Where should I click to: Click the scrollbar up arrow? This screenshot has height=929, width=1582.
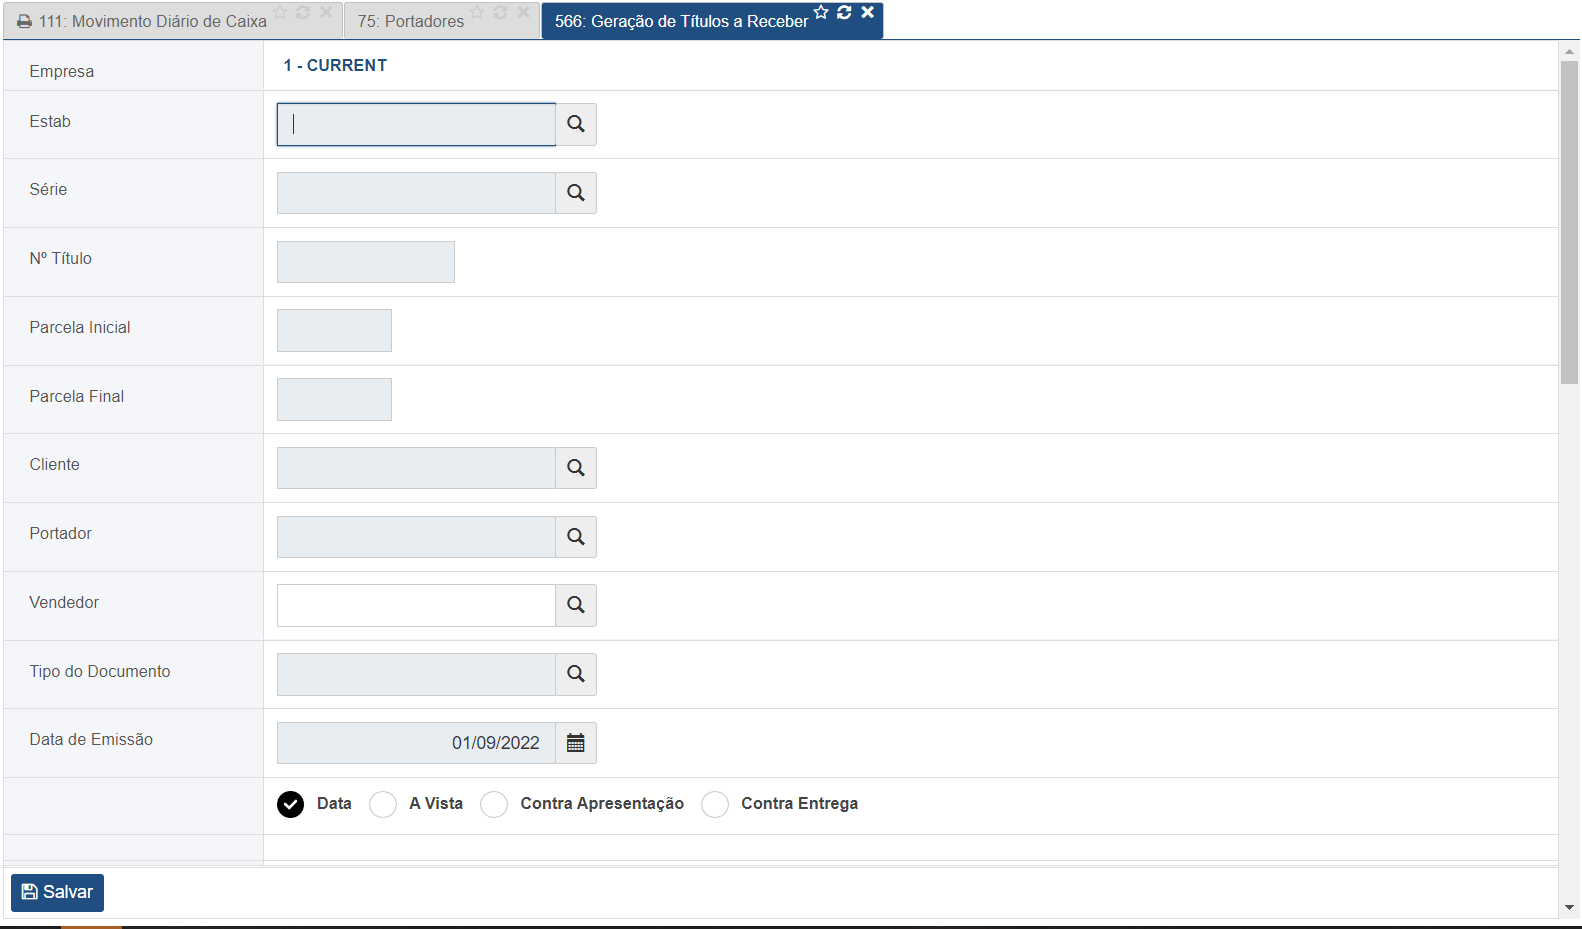coord(1570,51)
